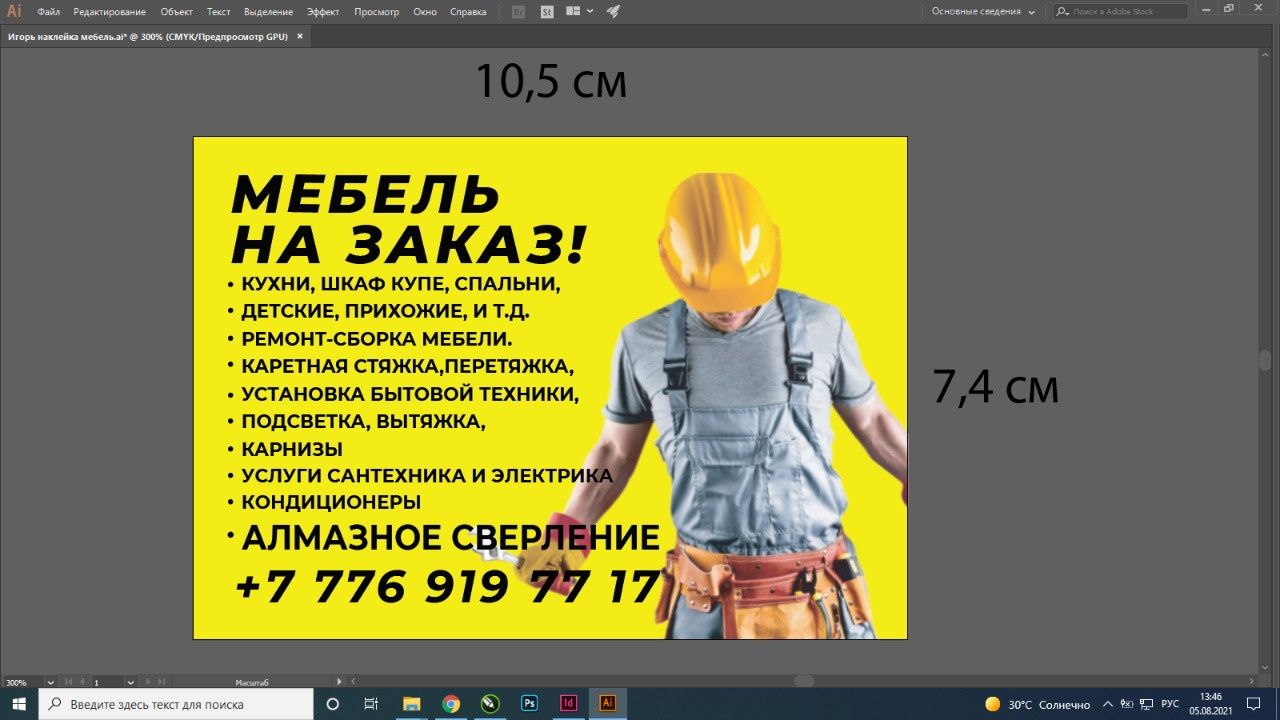Close the Игорь наклейка мебель.ai document tab

coord(300,36)
